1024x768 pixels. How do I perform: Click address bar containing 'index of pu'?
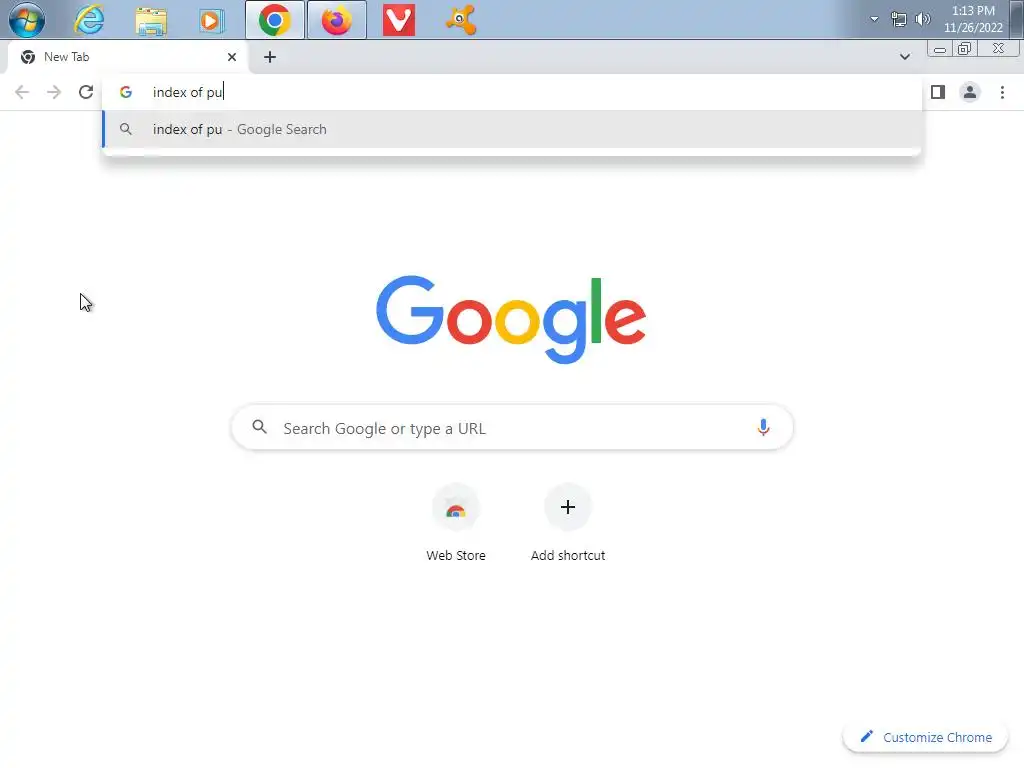point(513,92)
